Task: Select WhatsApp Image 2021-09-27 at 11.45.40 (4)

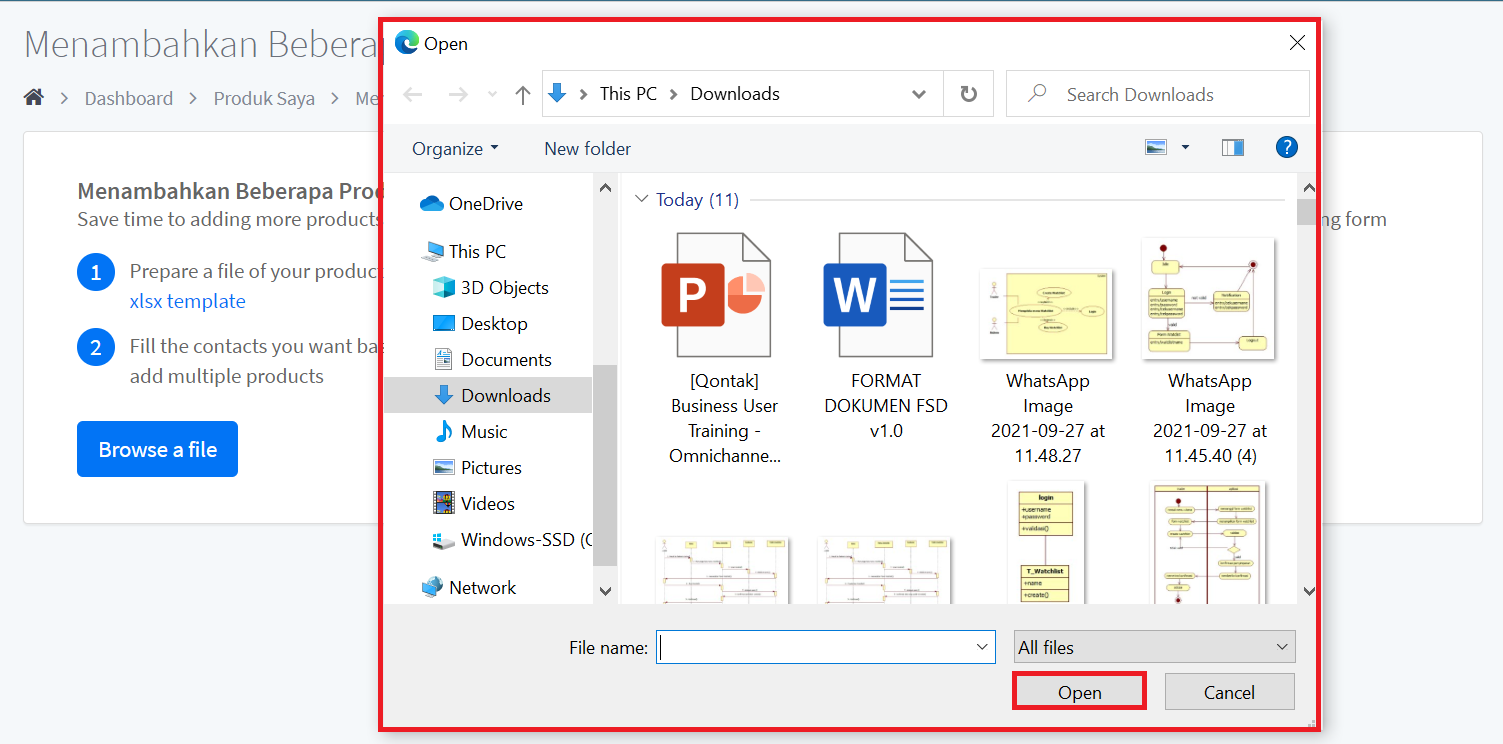Action: 1210,350
